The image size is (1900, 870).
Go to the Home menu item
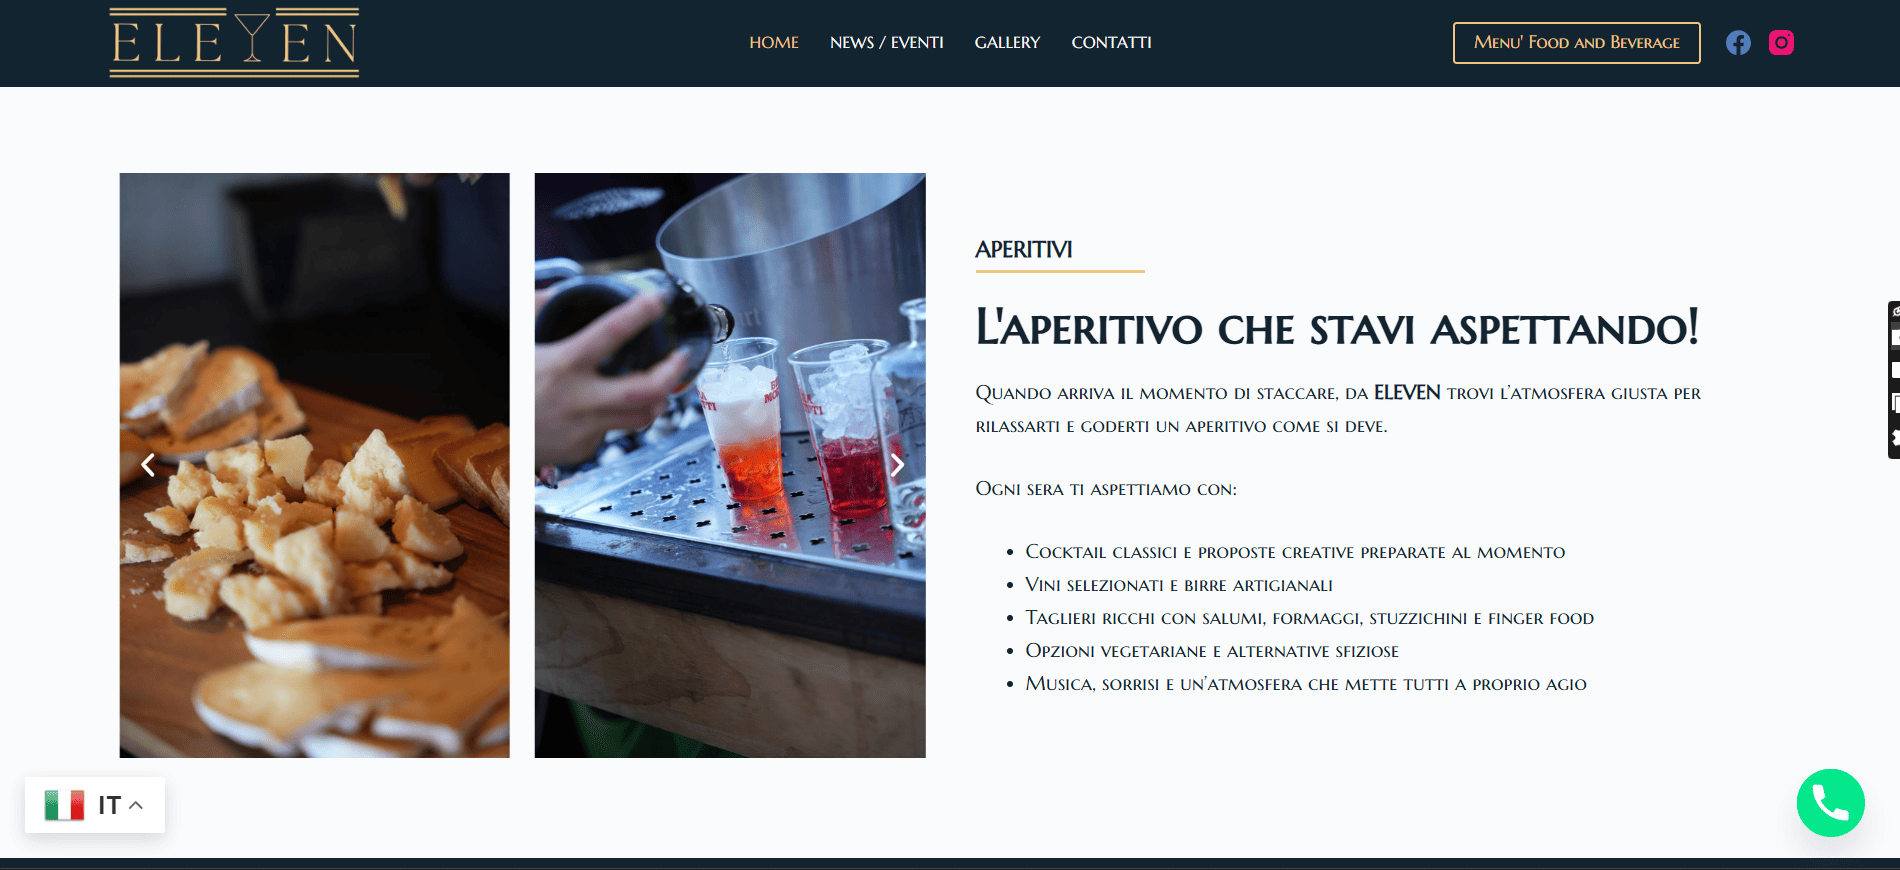tap(774, 43)
